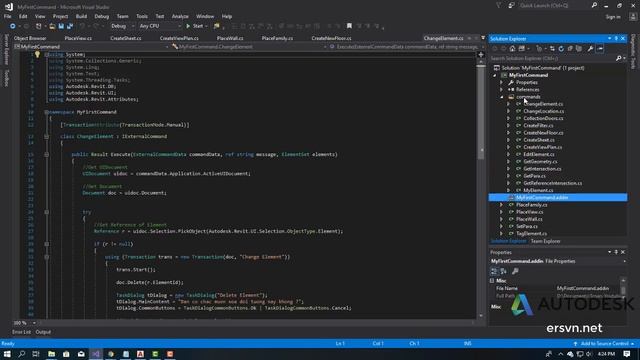
Task: Click the Start debugging play button
Action: click(188, 26)
